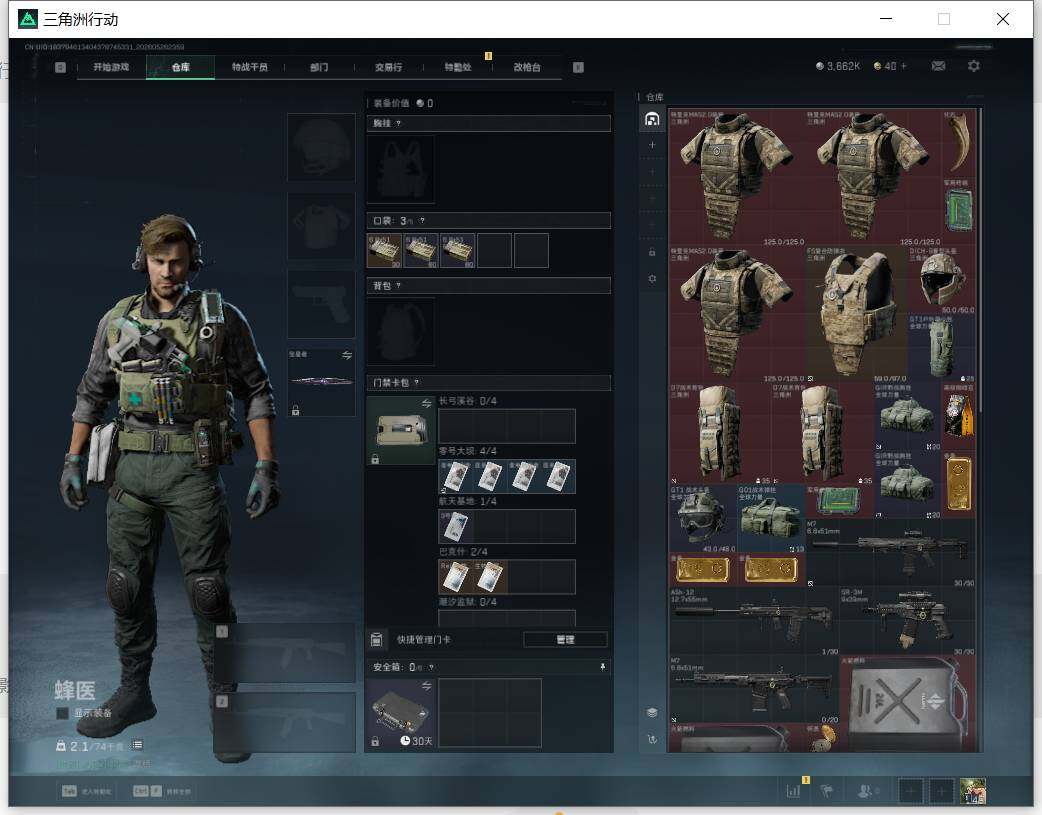Click the pin icon on 安全箱 header
Screen dimensions: 1042x815
(x=603, y=667)
